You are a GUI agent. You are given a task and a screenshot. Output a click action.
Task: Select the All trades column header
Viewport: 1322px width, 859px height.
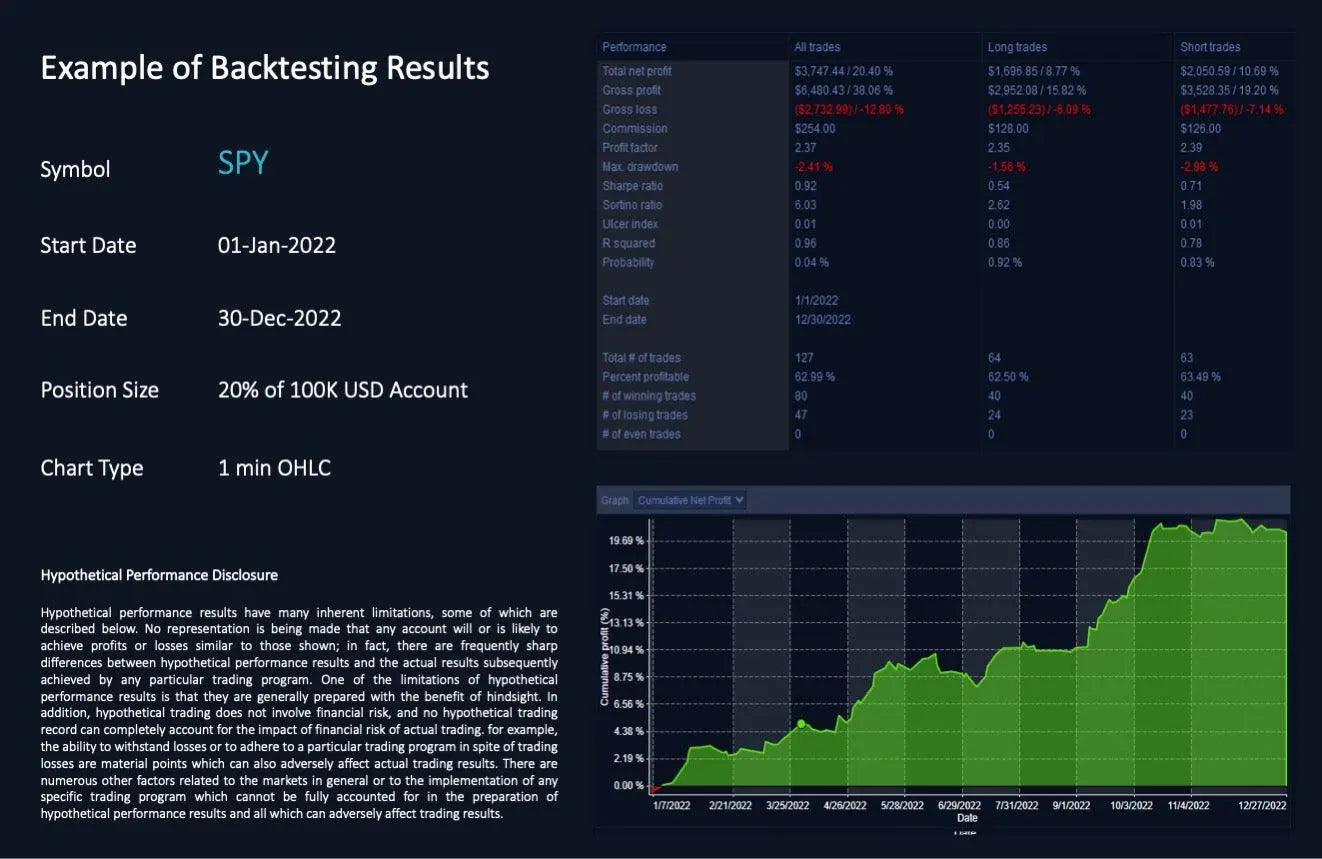pyautogui.click(x=817, y=47)
